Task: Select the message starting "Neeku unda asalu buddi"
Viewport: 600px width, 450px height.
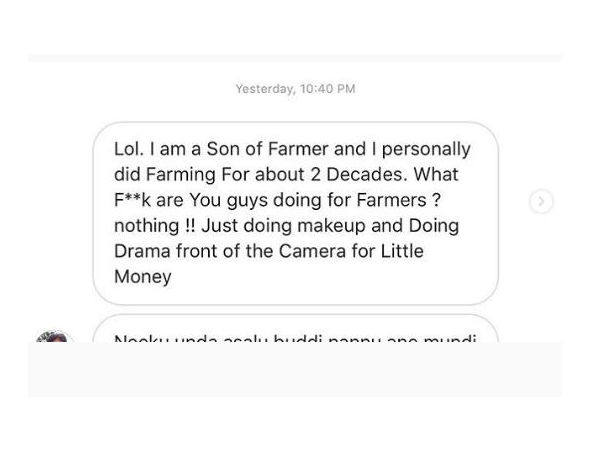Action: point(295,337)
